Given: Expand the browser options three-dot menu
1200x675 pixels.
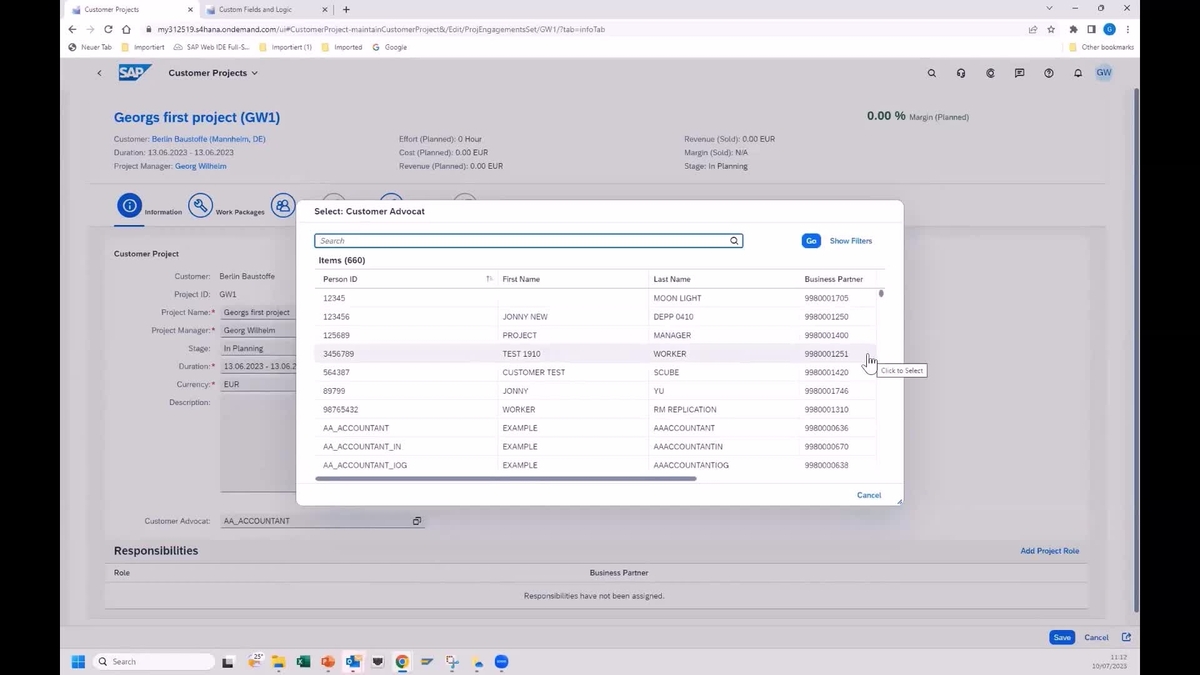Looking at the screenshot, I should point(1126,29).
